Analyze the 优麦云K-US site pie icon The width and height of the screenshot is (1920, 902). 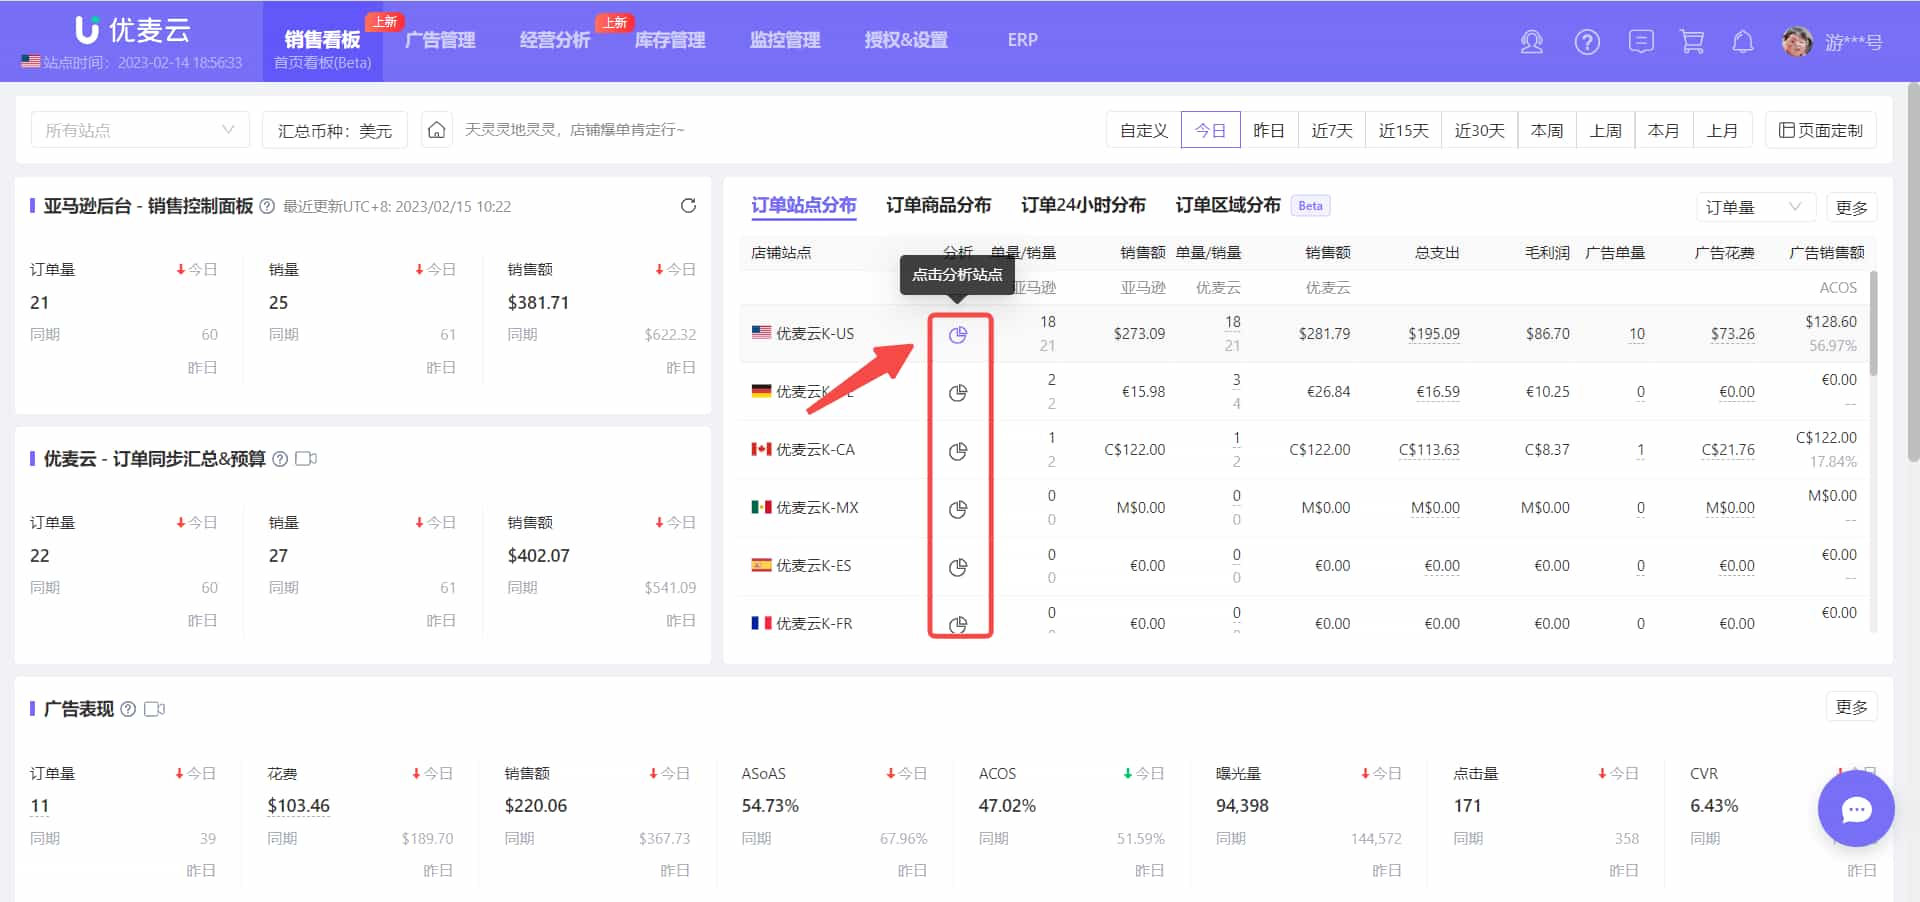pos(958,335)
